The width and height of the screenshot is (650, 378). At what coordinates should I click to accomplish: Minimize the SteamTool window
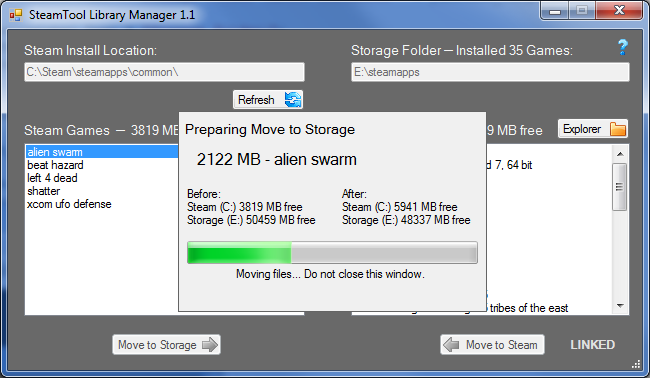point(555,11)
